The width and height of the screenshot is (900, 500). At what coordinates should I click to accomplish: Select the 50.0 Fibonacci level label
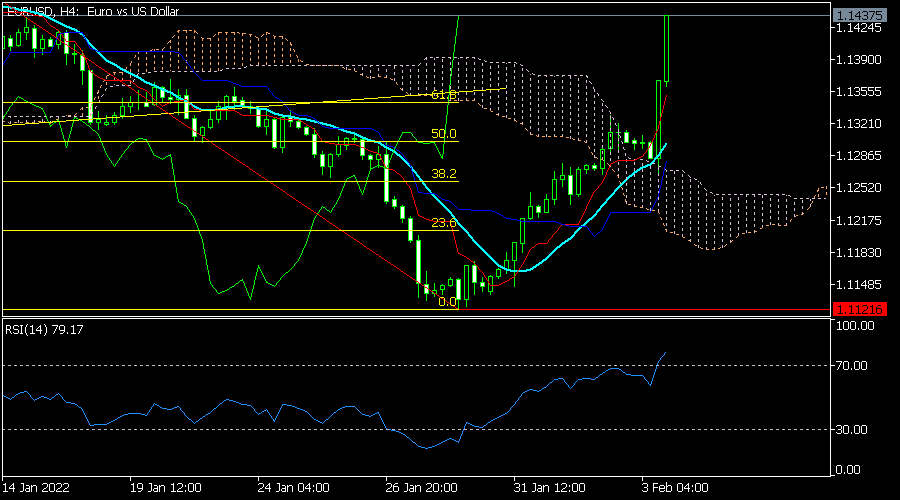[x=444, y=134]
